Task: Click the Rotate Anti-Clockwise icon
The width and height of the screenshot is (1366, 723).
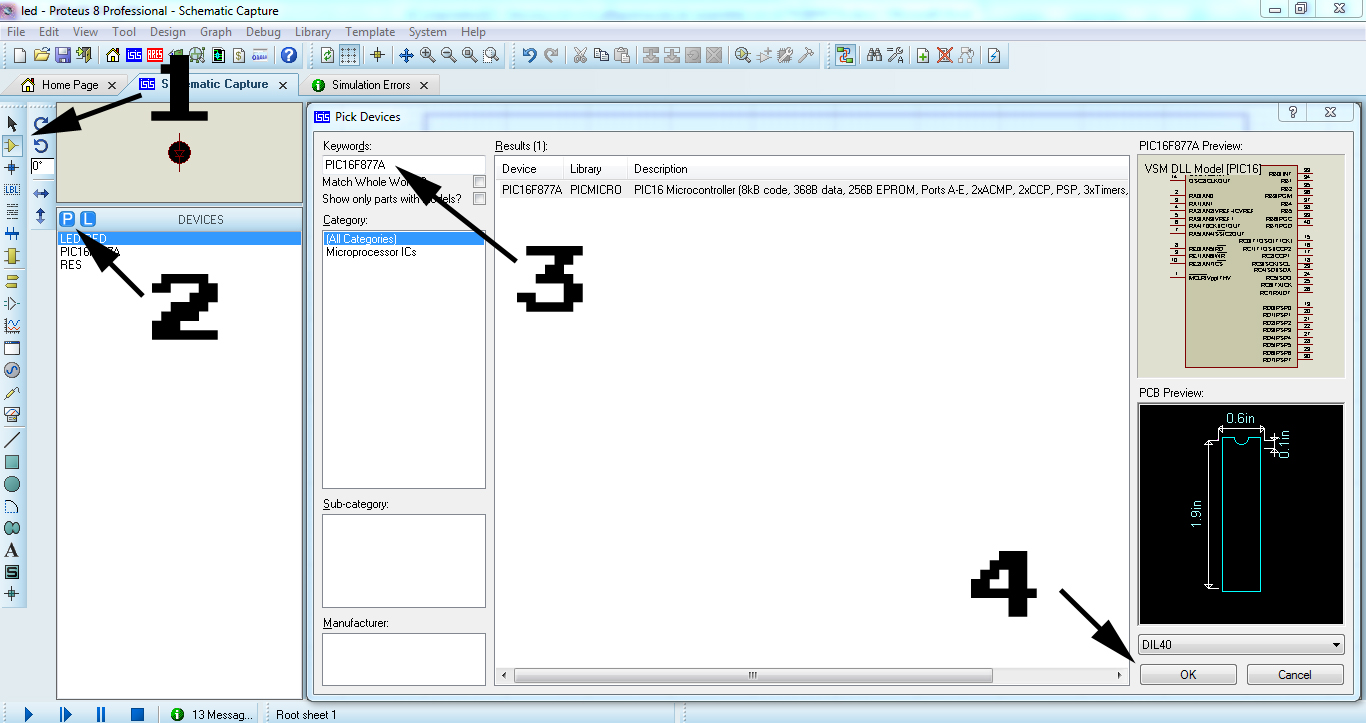Action: point(41,146)
